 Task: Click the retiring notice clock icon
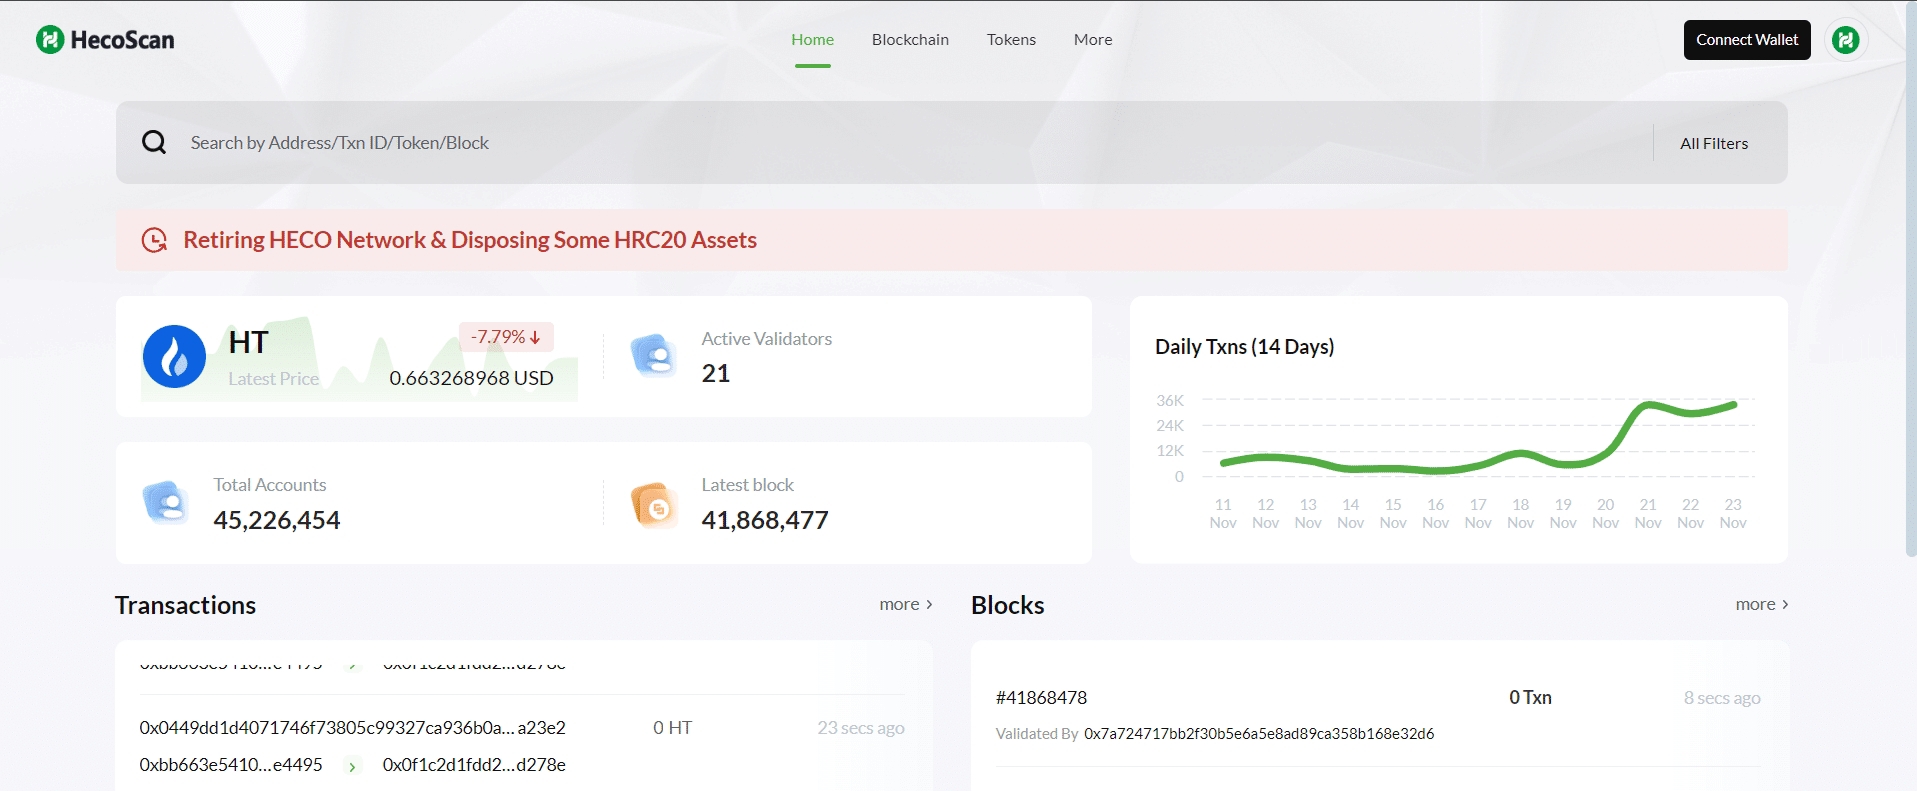(x=154, y=240)
